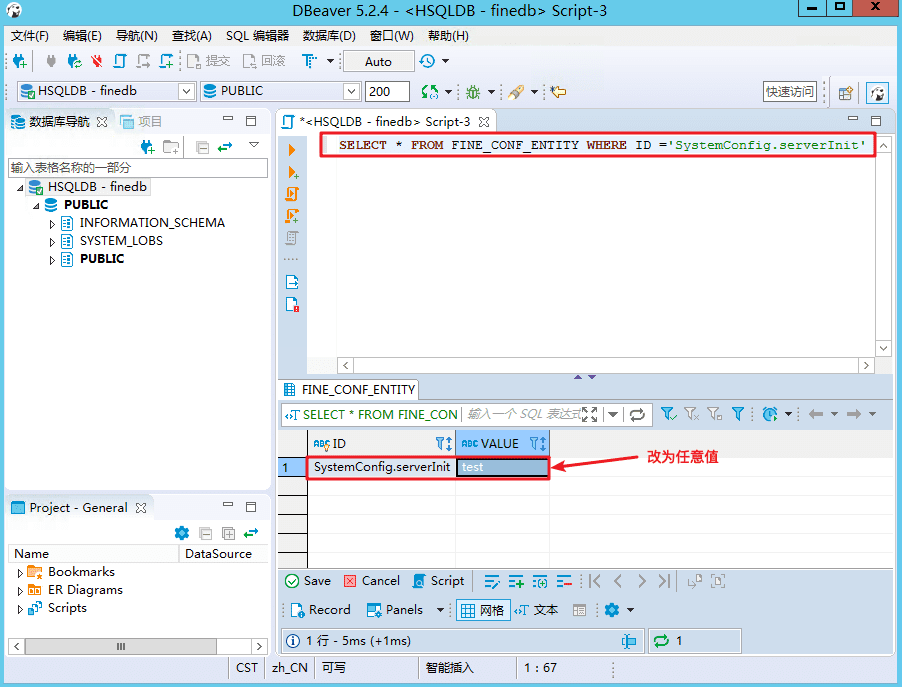
Task: Switch results to text view
Action: (536, 610)
